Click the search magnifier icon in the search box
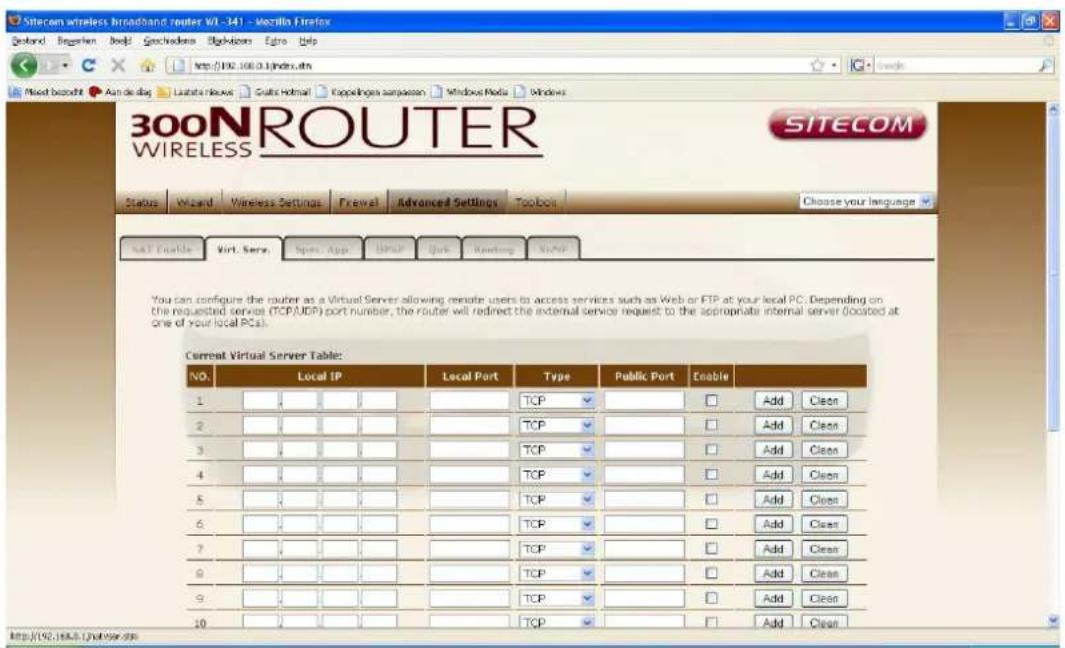The image size is (1065, 648). (x=1045, y=65)
